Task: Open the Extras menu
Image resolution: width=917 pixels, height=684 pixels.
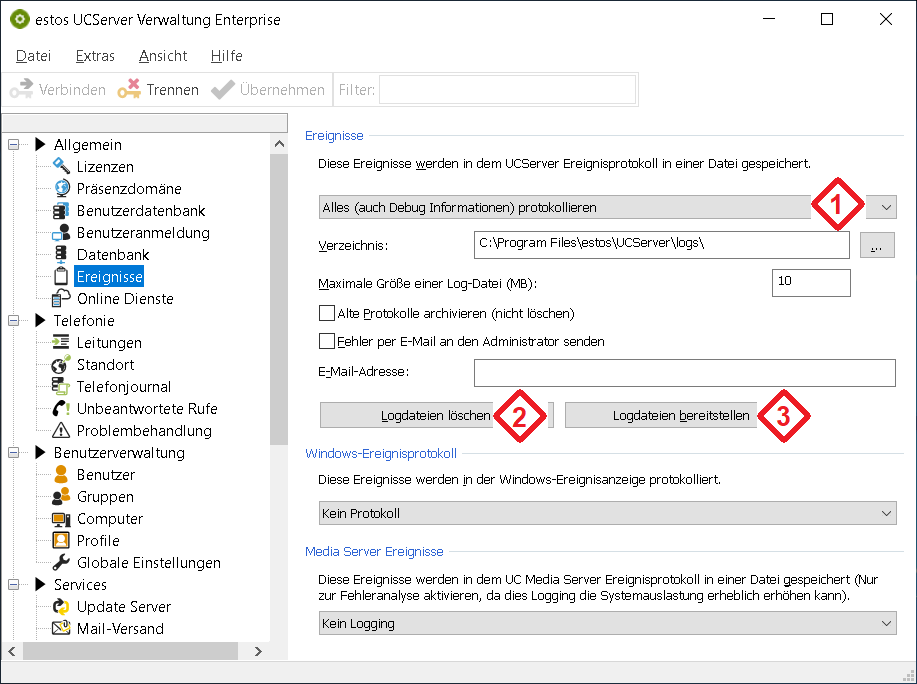Action: (x=95, y=56)
